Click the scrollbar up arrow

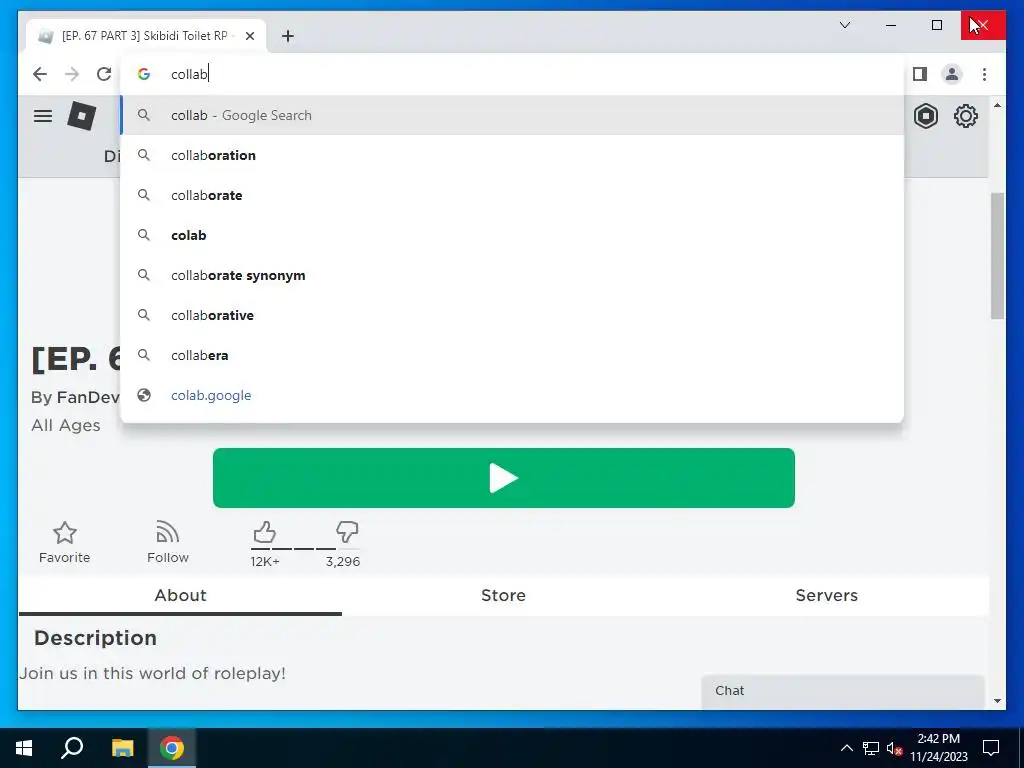[x=997, y=105]
